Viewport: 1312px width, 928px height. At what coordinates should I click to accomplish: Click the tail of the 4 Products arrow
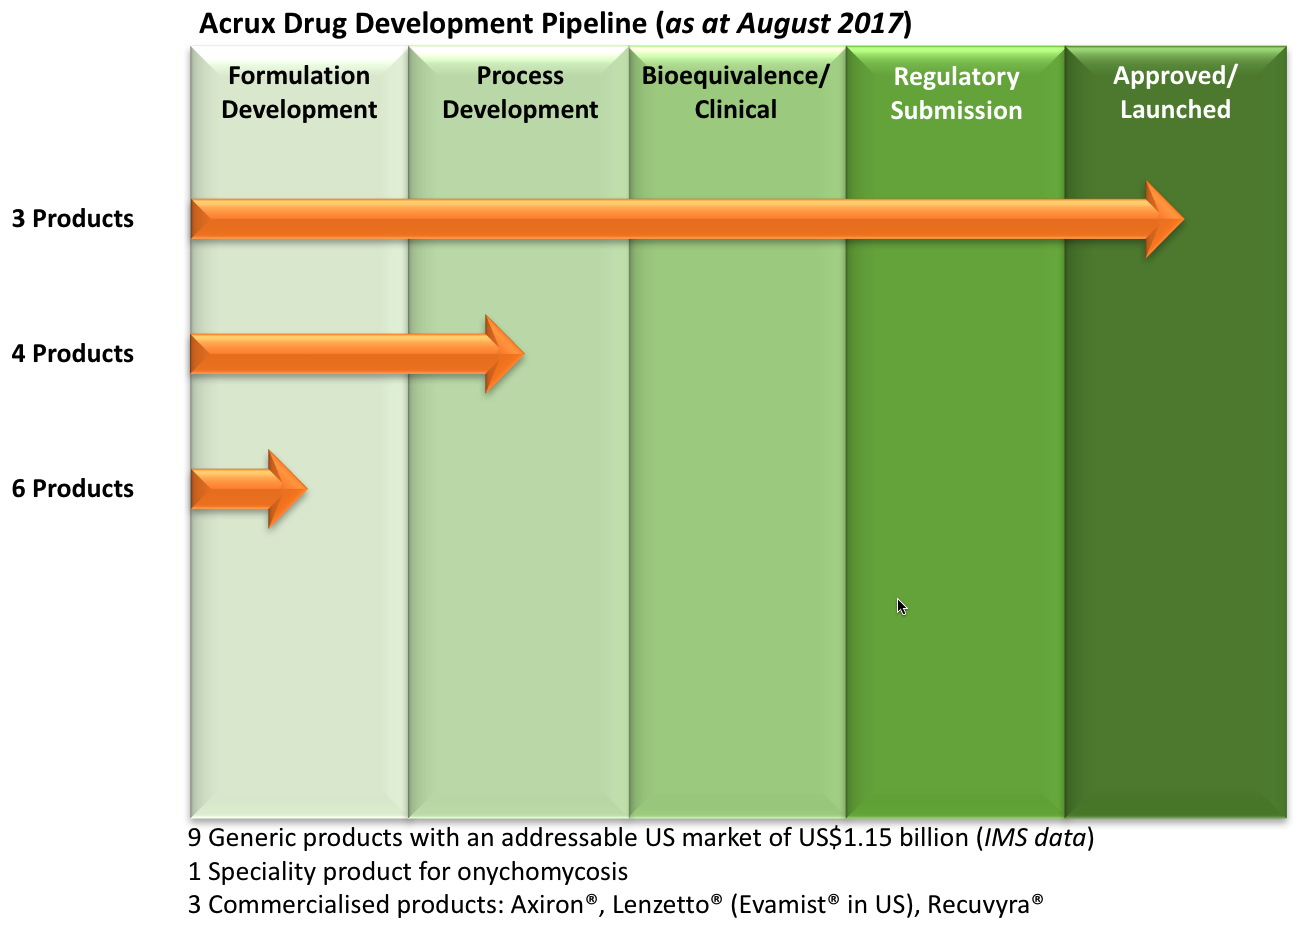(200, 353)
